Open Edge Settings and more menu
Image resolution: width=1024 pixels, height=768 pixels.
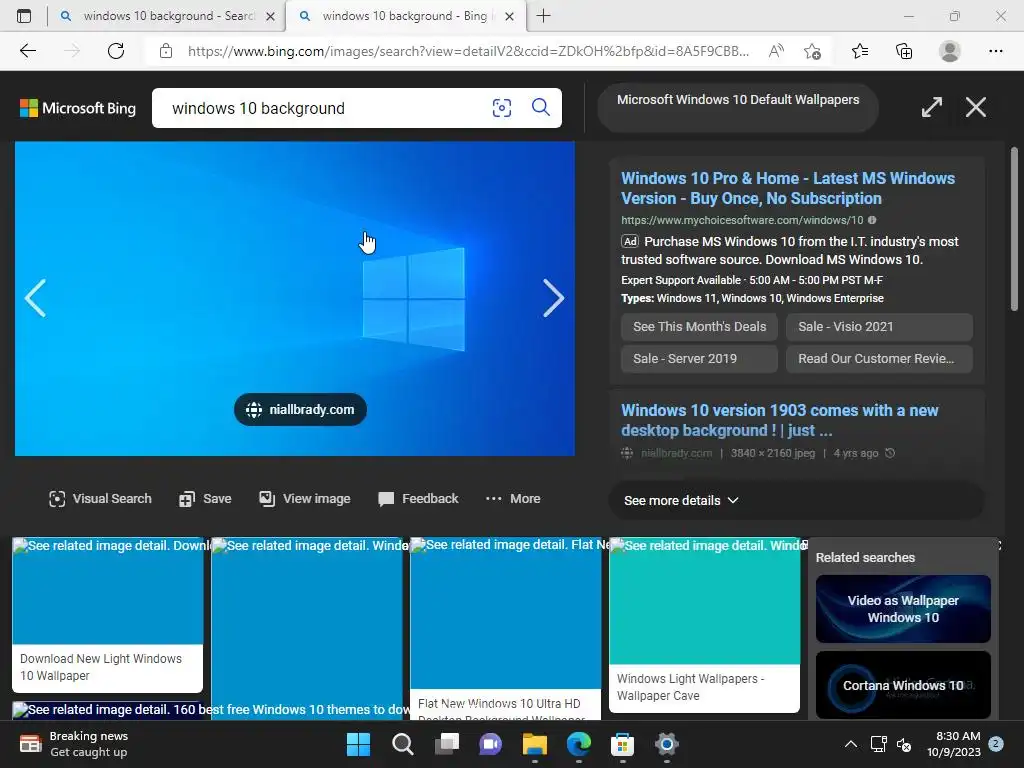(995, 51)
